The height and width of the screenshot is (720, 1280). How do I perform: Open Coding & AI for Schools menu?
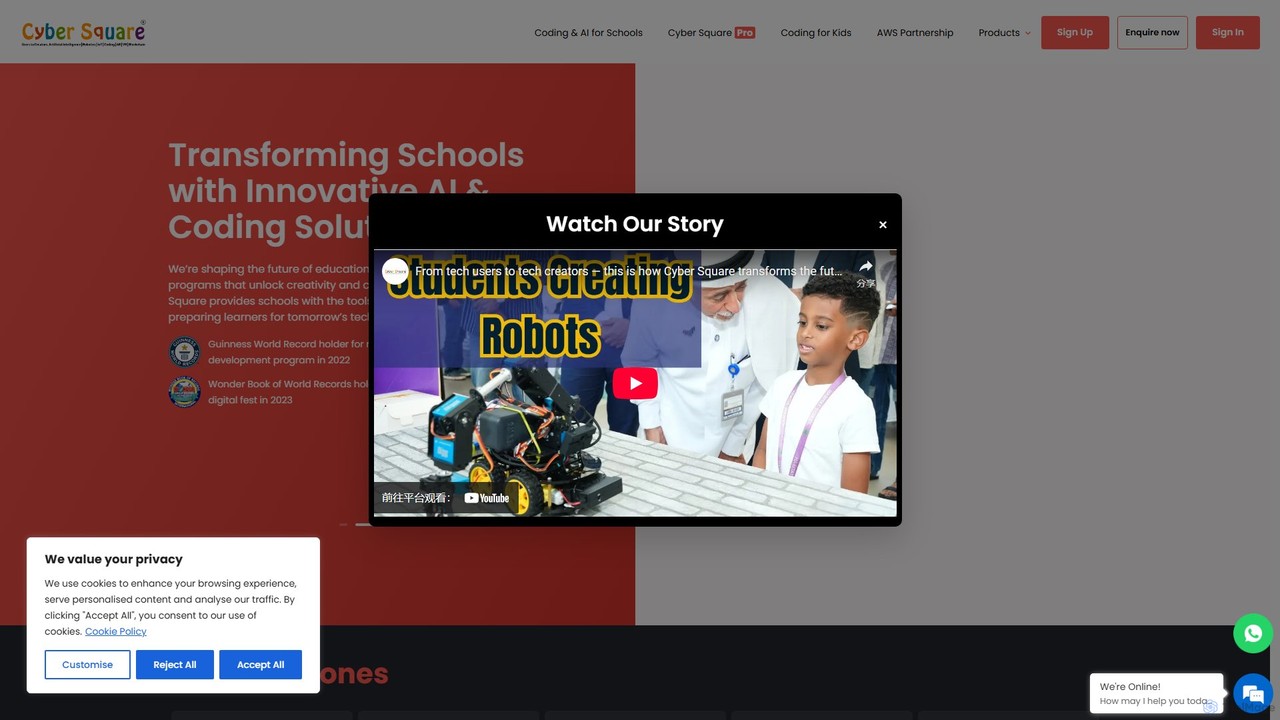click(x=588, y=33)
